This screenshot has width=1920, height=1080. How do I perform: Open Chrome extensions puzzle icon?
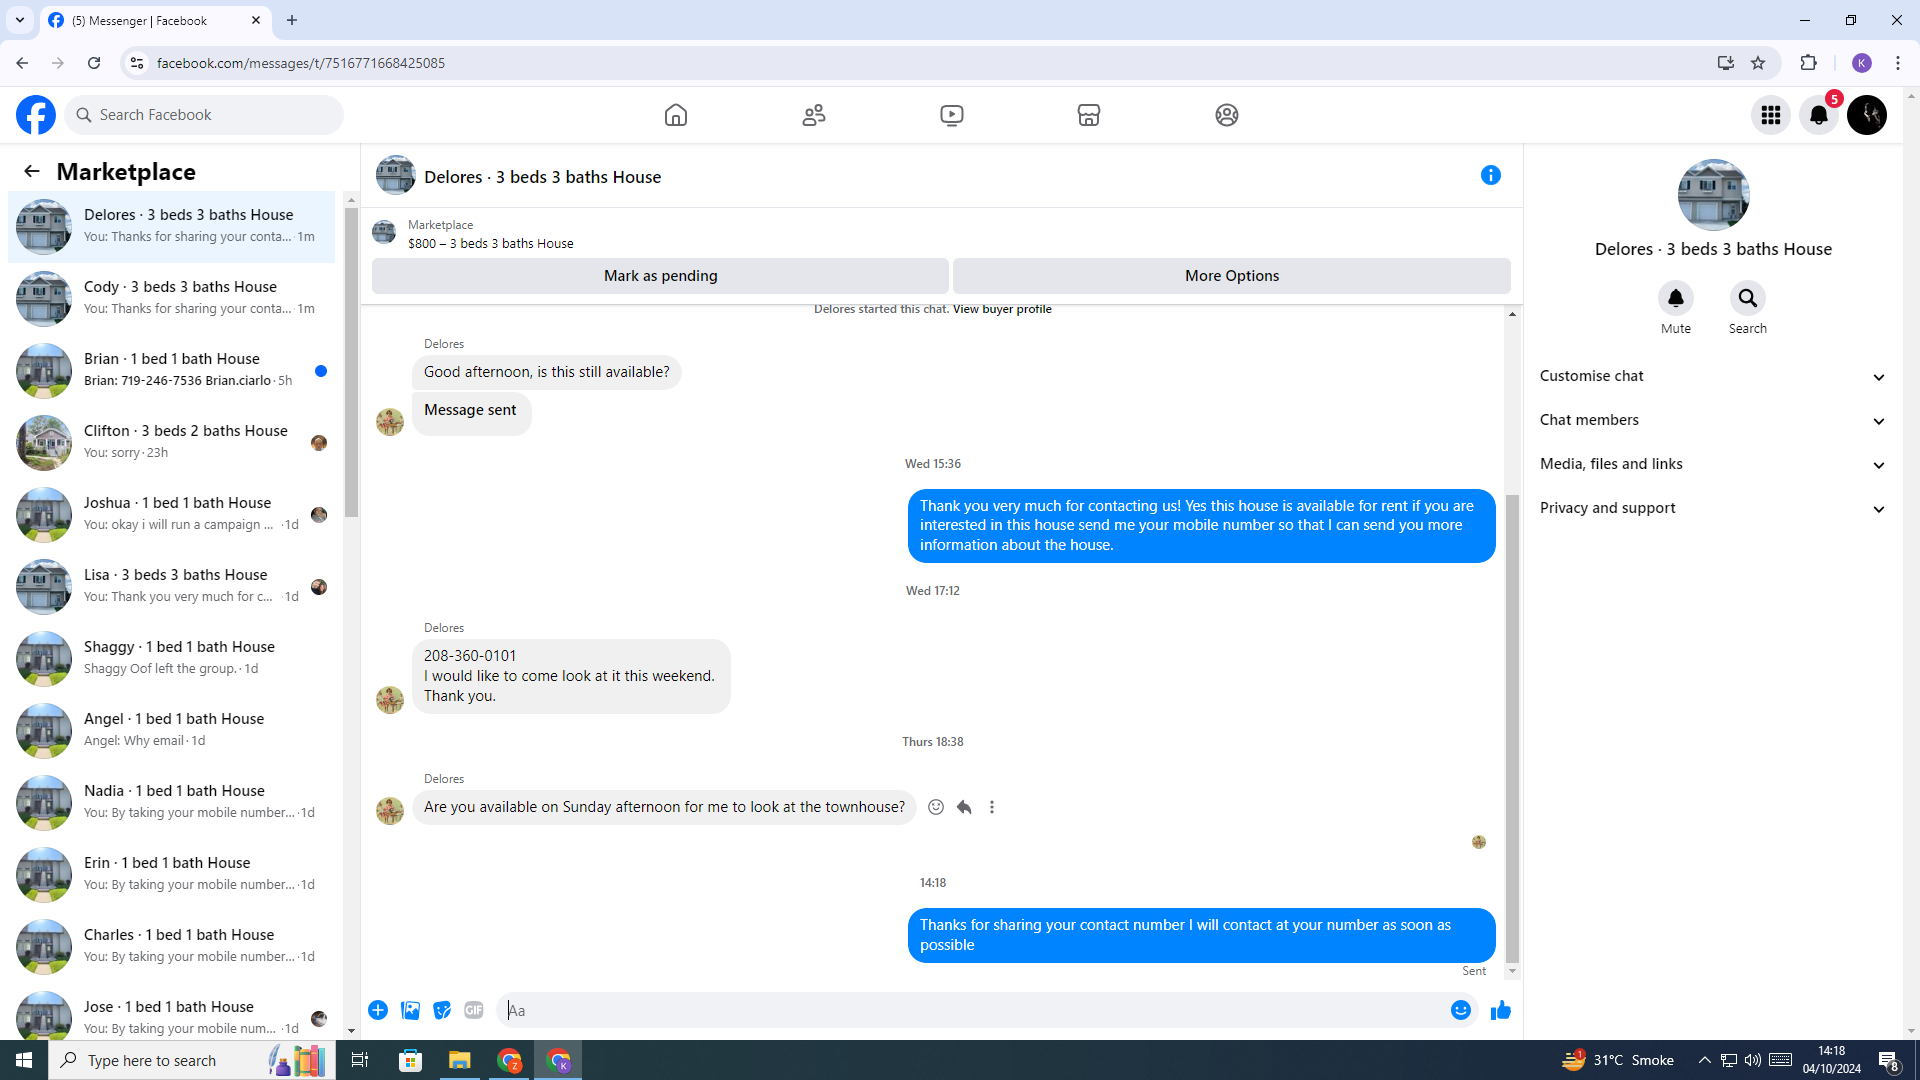(x=1809, y=63)
